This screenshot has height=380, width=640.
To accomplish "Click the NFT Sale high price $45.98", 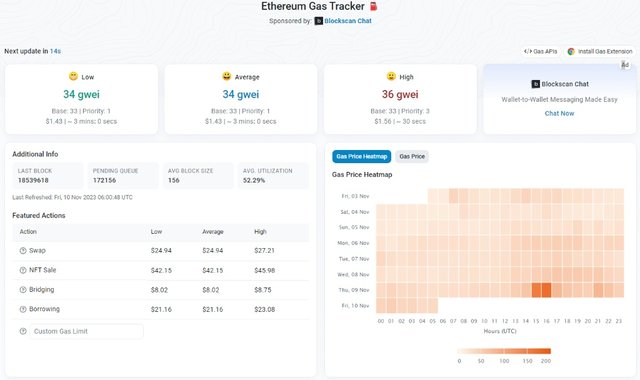I will tap(264, 270).
